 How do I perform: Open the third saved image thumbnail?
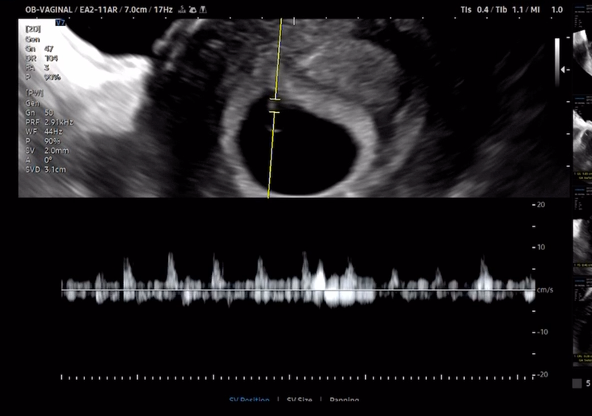[583, 230]
